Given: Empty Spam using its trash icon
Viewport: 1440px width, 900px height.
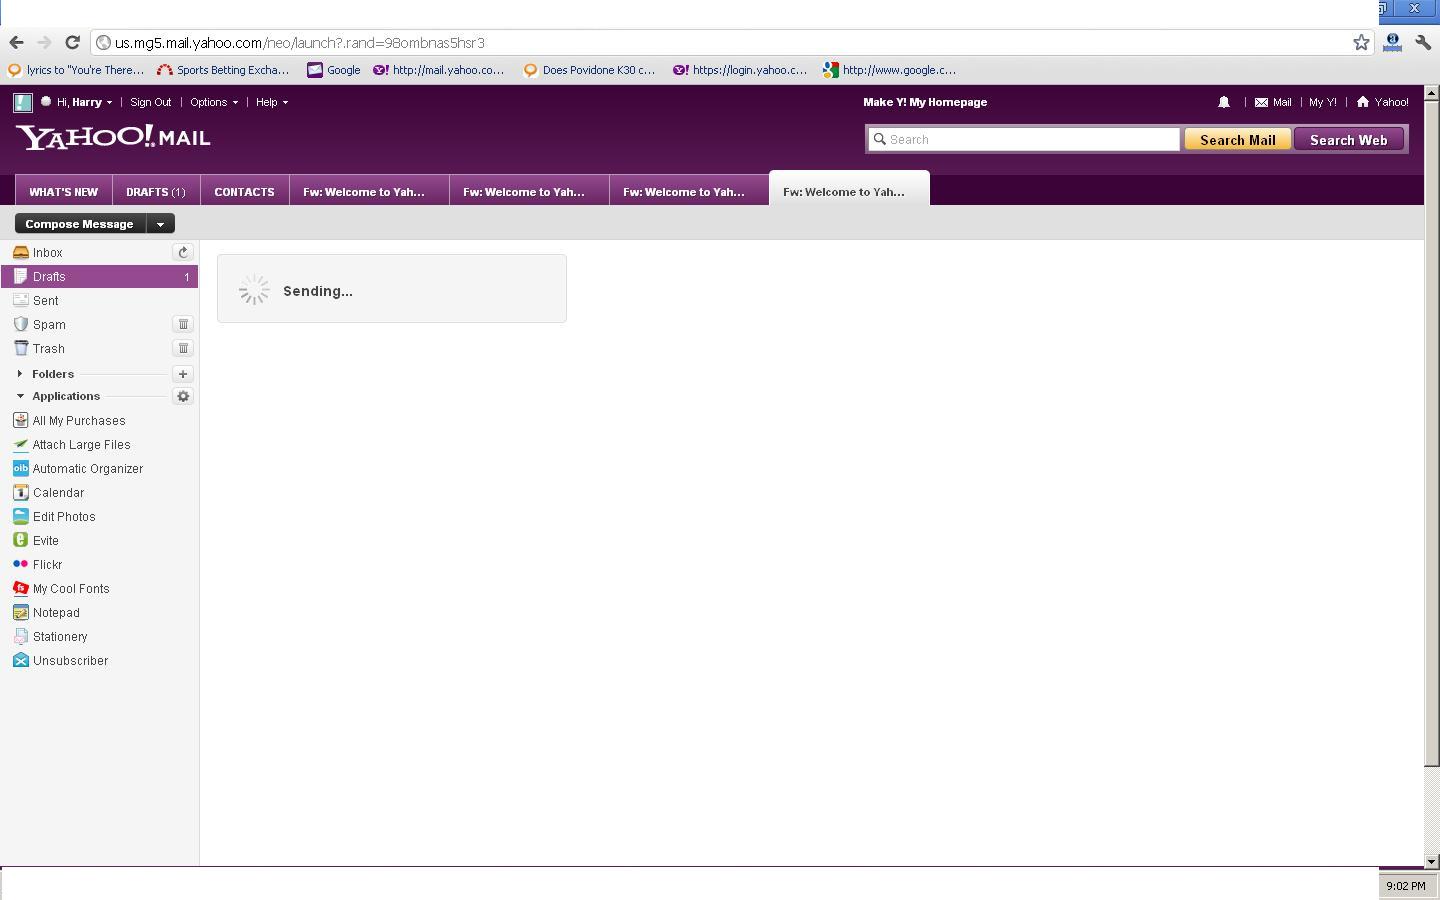Looking at the screenshot, I should pyautogui.click(x=183, y=324).
